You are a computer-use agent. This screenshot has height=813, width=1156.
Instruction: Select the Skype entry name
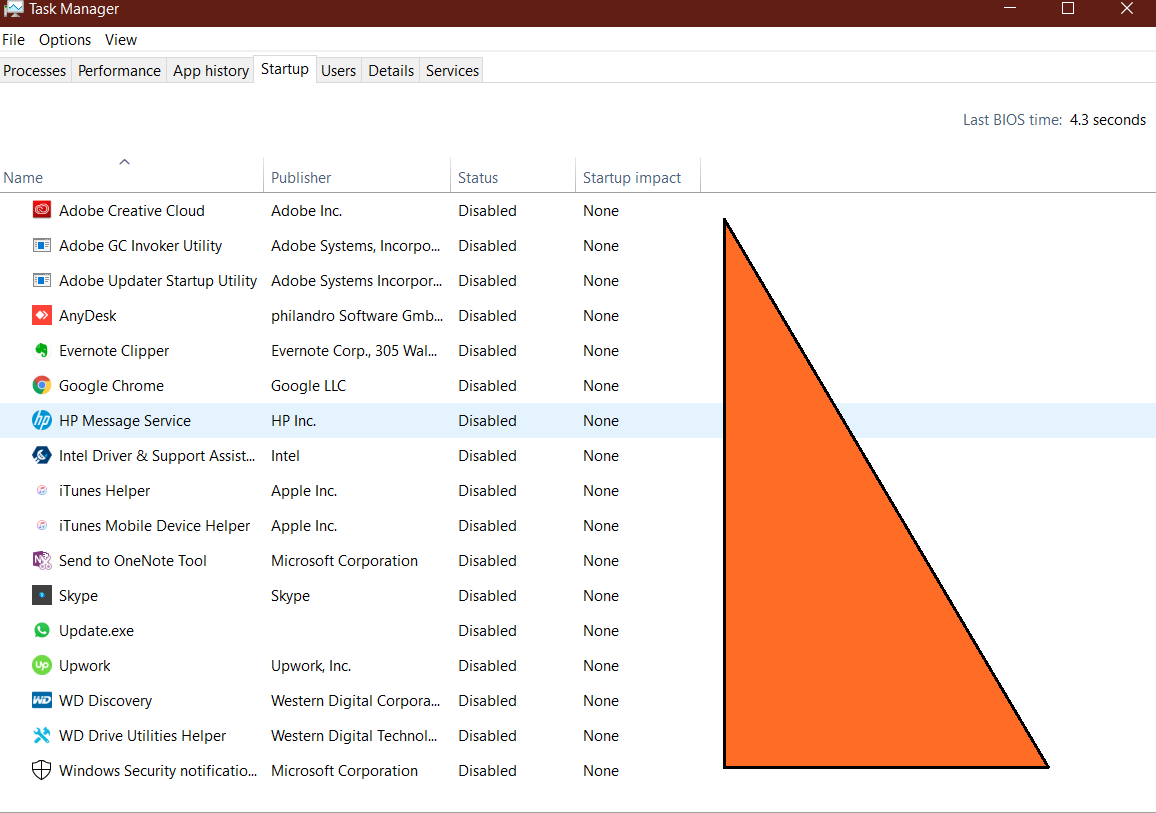click(78, 596)
